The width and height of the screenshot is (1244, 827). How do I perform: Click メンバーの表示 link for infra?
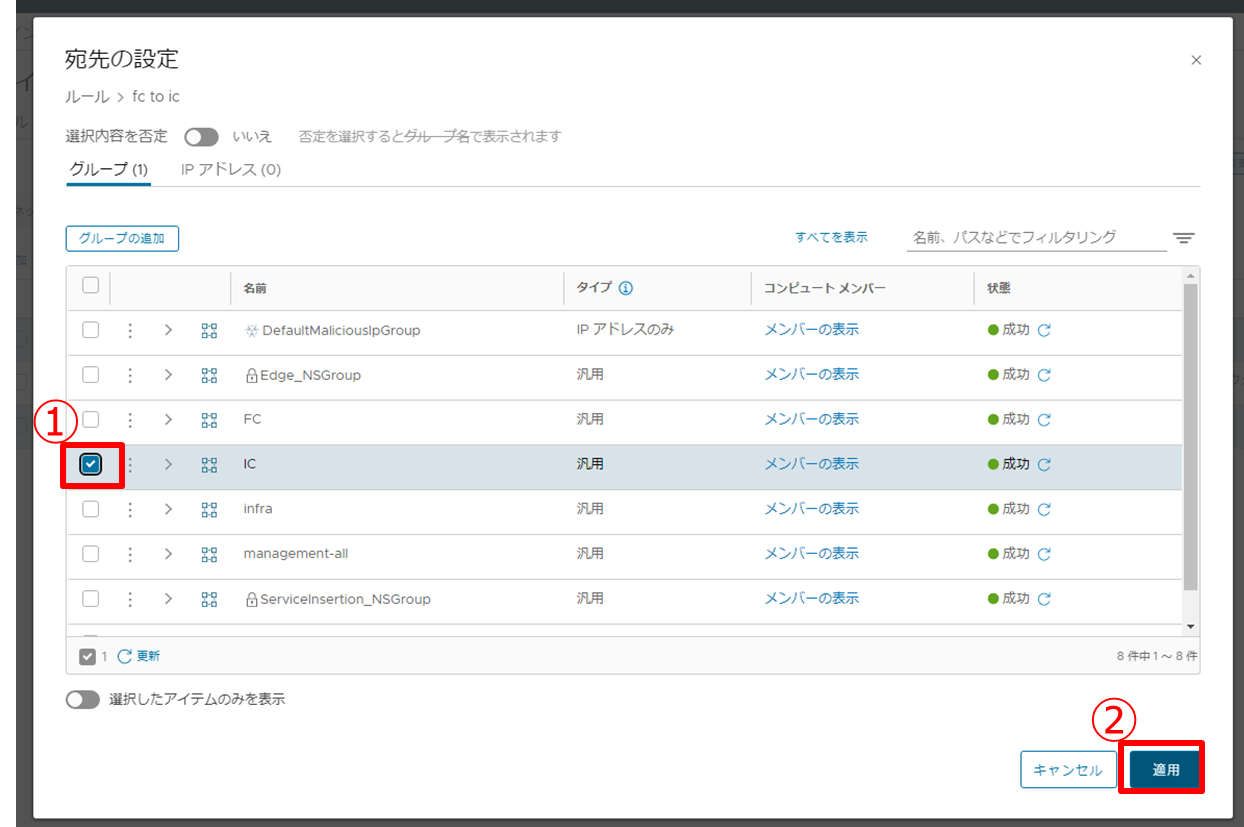pos(811,509)
